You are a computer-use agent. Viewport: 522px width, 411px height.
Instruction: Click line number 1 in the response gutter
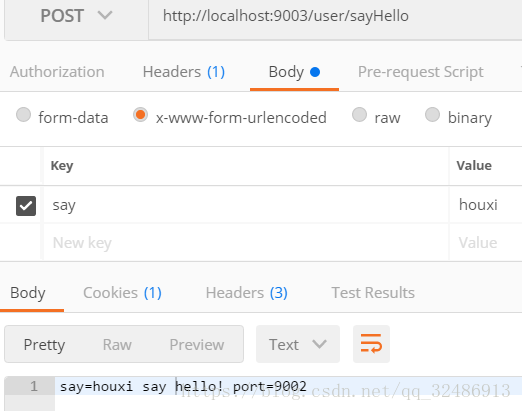click(x=34, y=386)
